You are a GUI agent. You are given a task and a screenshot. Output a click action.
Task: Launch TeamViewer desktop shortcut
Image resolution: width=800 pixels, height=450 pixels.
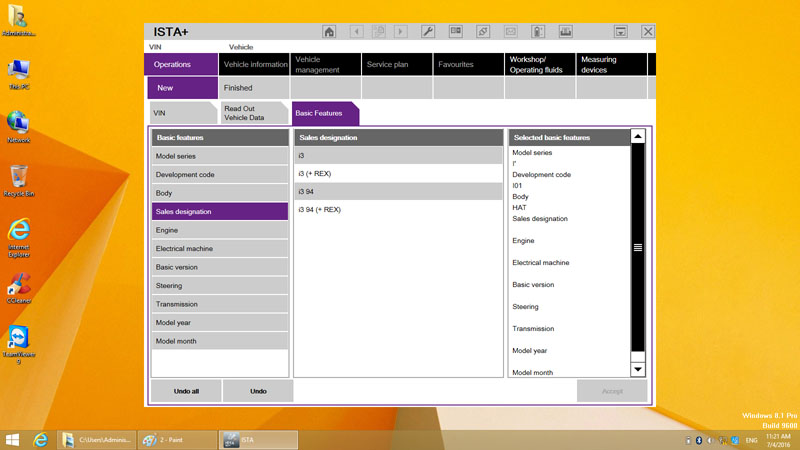coord(17,339)
